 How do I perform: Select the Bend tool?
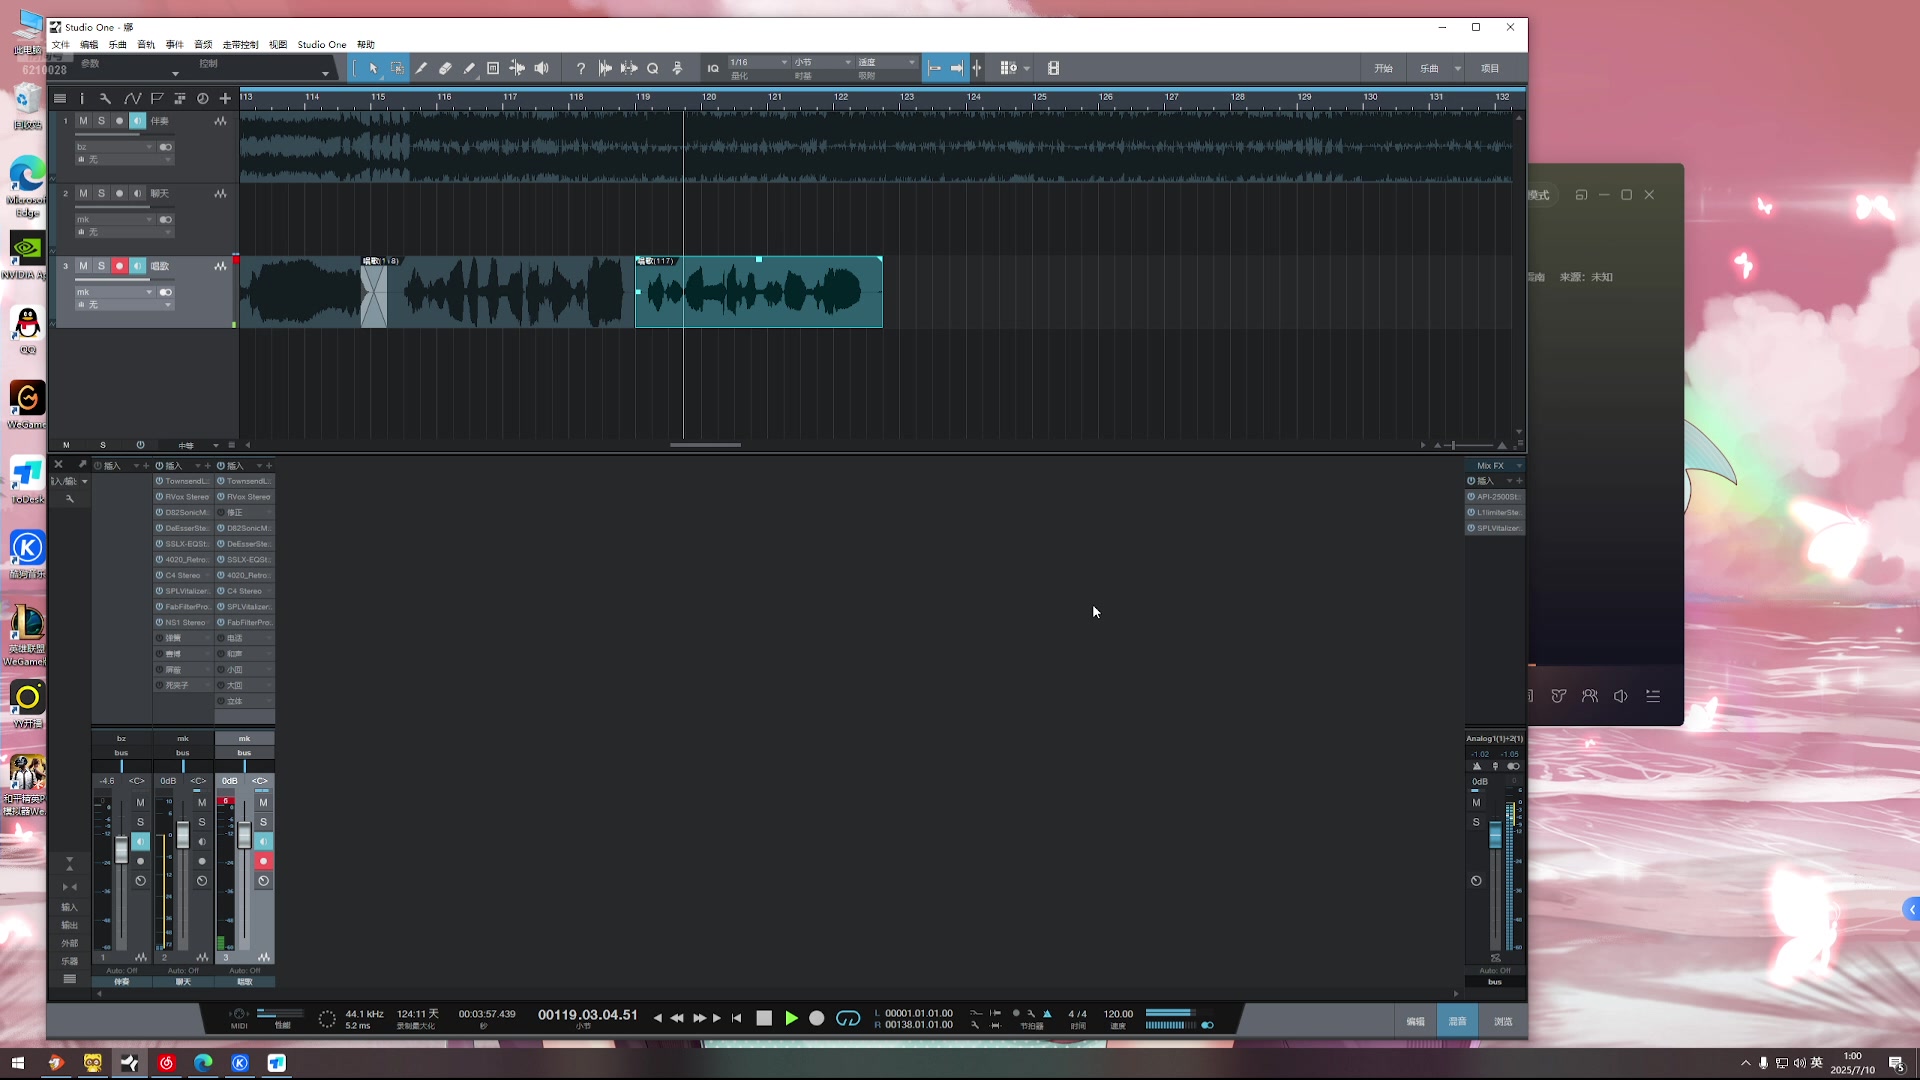[x=517, y=68]
